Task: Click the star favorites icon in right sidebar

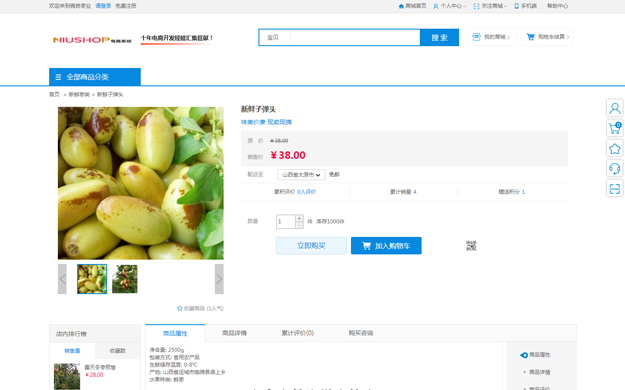Action: click(615, 148)
